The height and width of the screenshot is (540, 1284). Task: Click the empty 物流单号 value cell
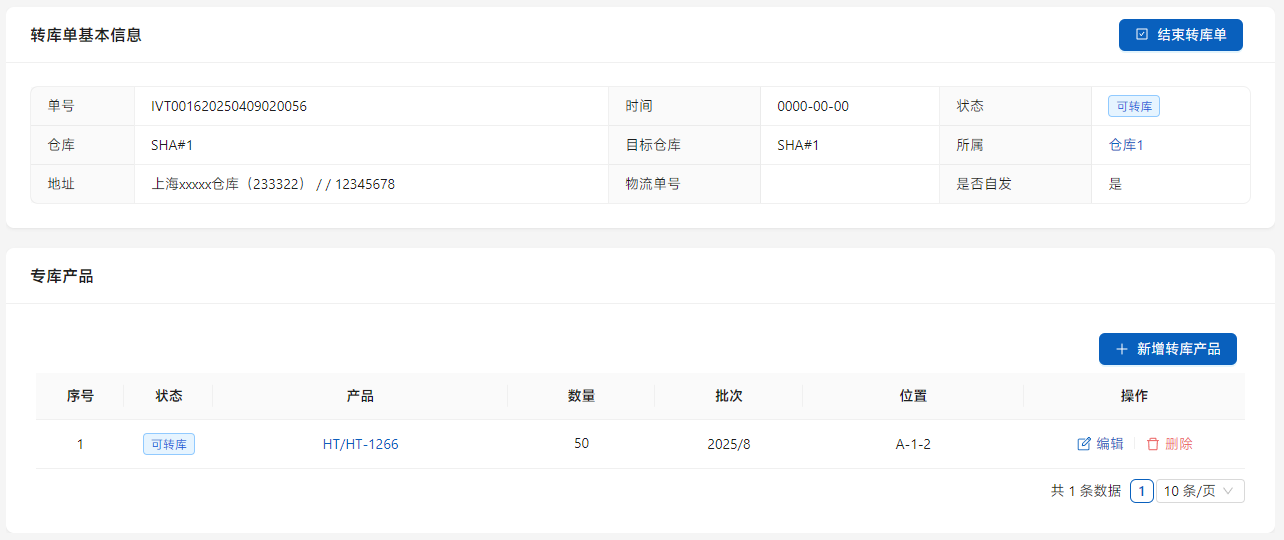pyautogui.click(x=849, y=184)
